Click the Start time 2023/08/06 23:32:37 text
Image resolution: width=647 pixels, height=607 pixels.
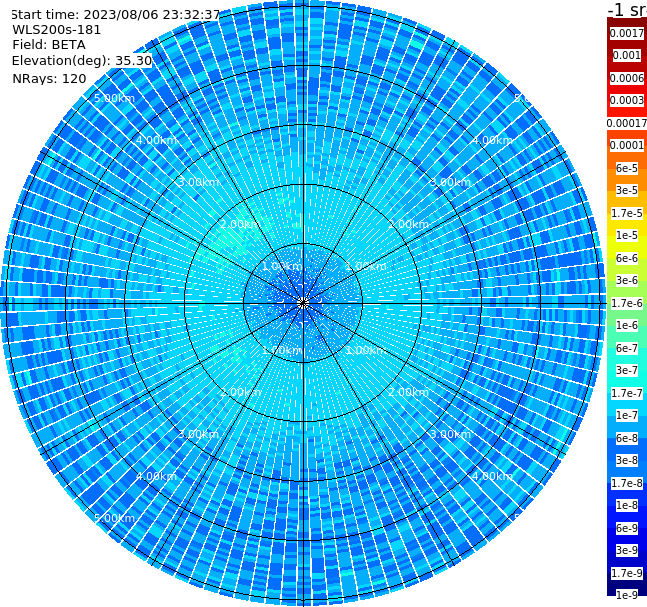pyautogui.click(x=115, y=14)
